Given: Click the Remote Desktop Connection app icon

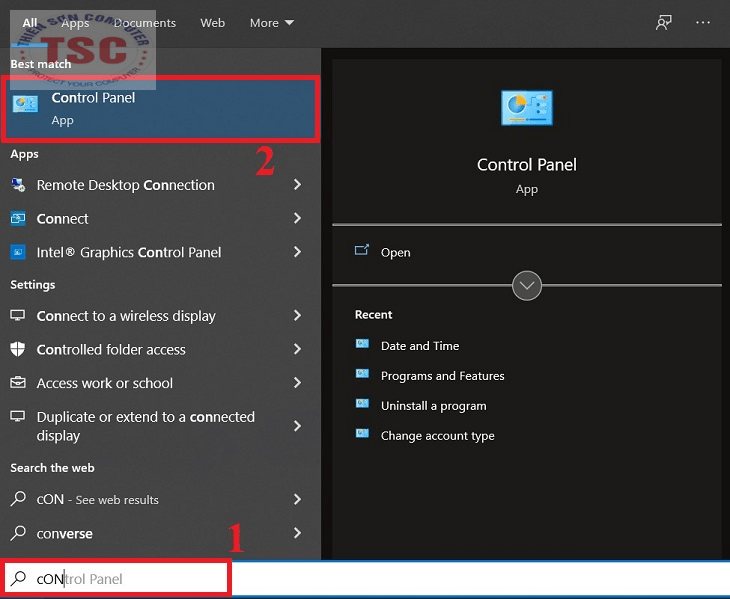Looking at the screenshot, I should coord(18,185).
